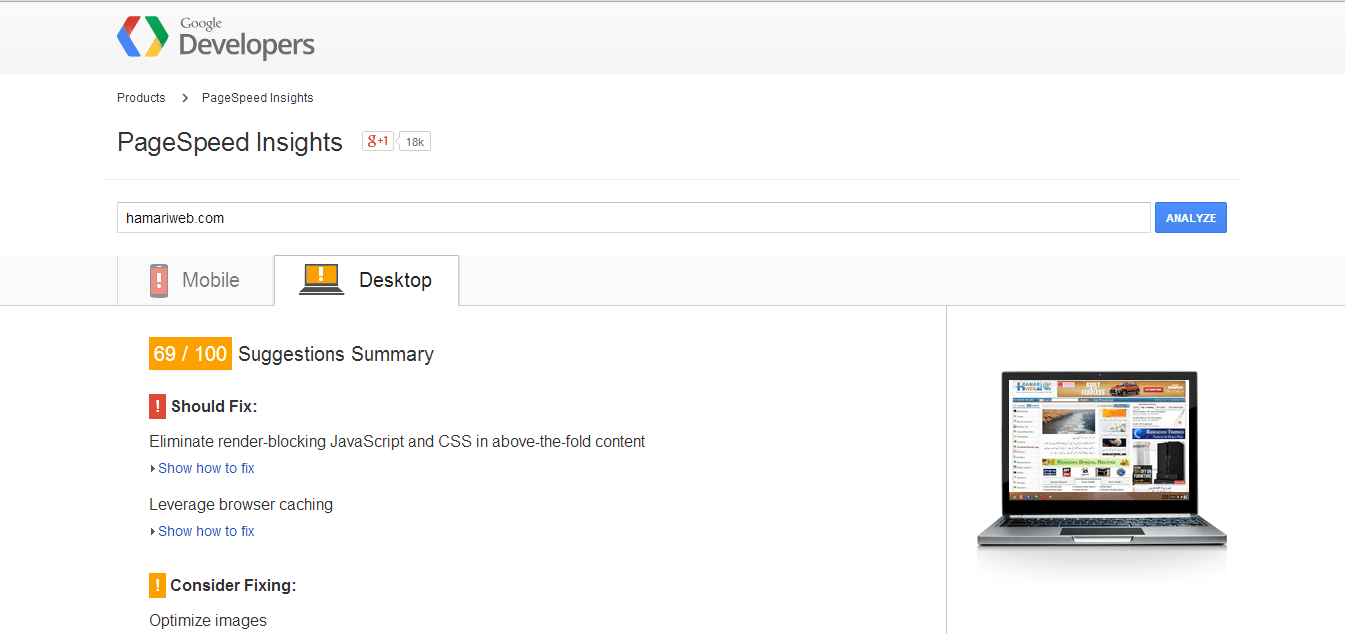1345x634 pixels.
Task: Click the Google Developers logo
Action: (215, 37)
